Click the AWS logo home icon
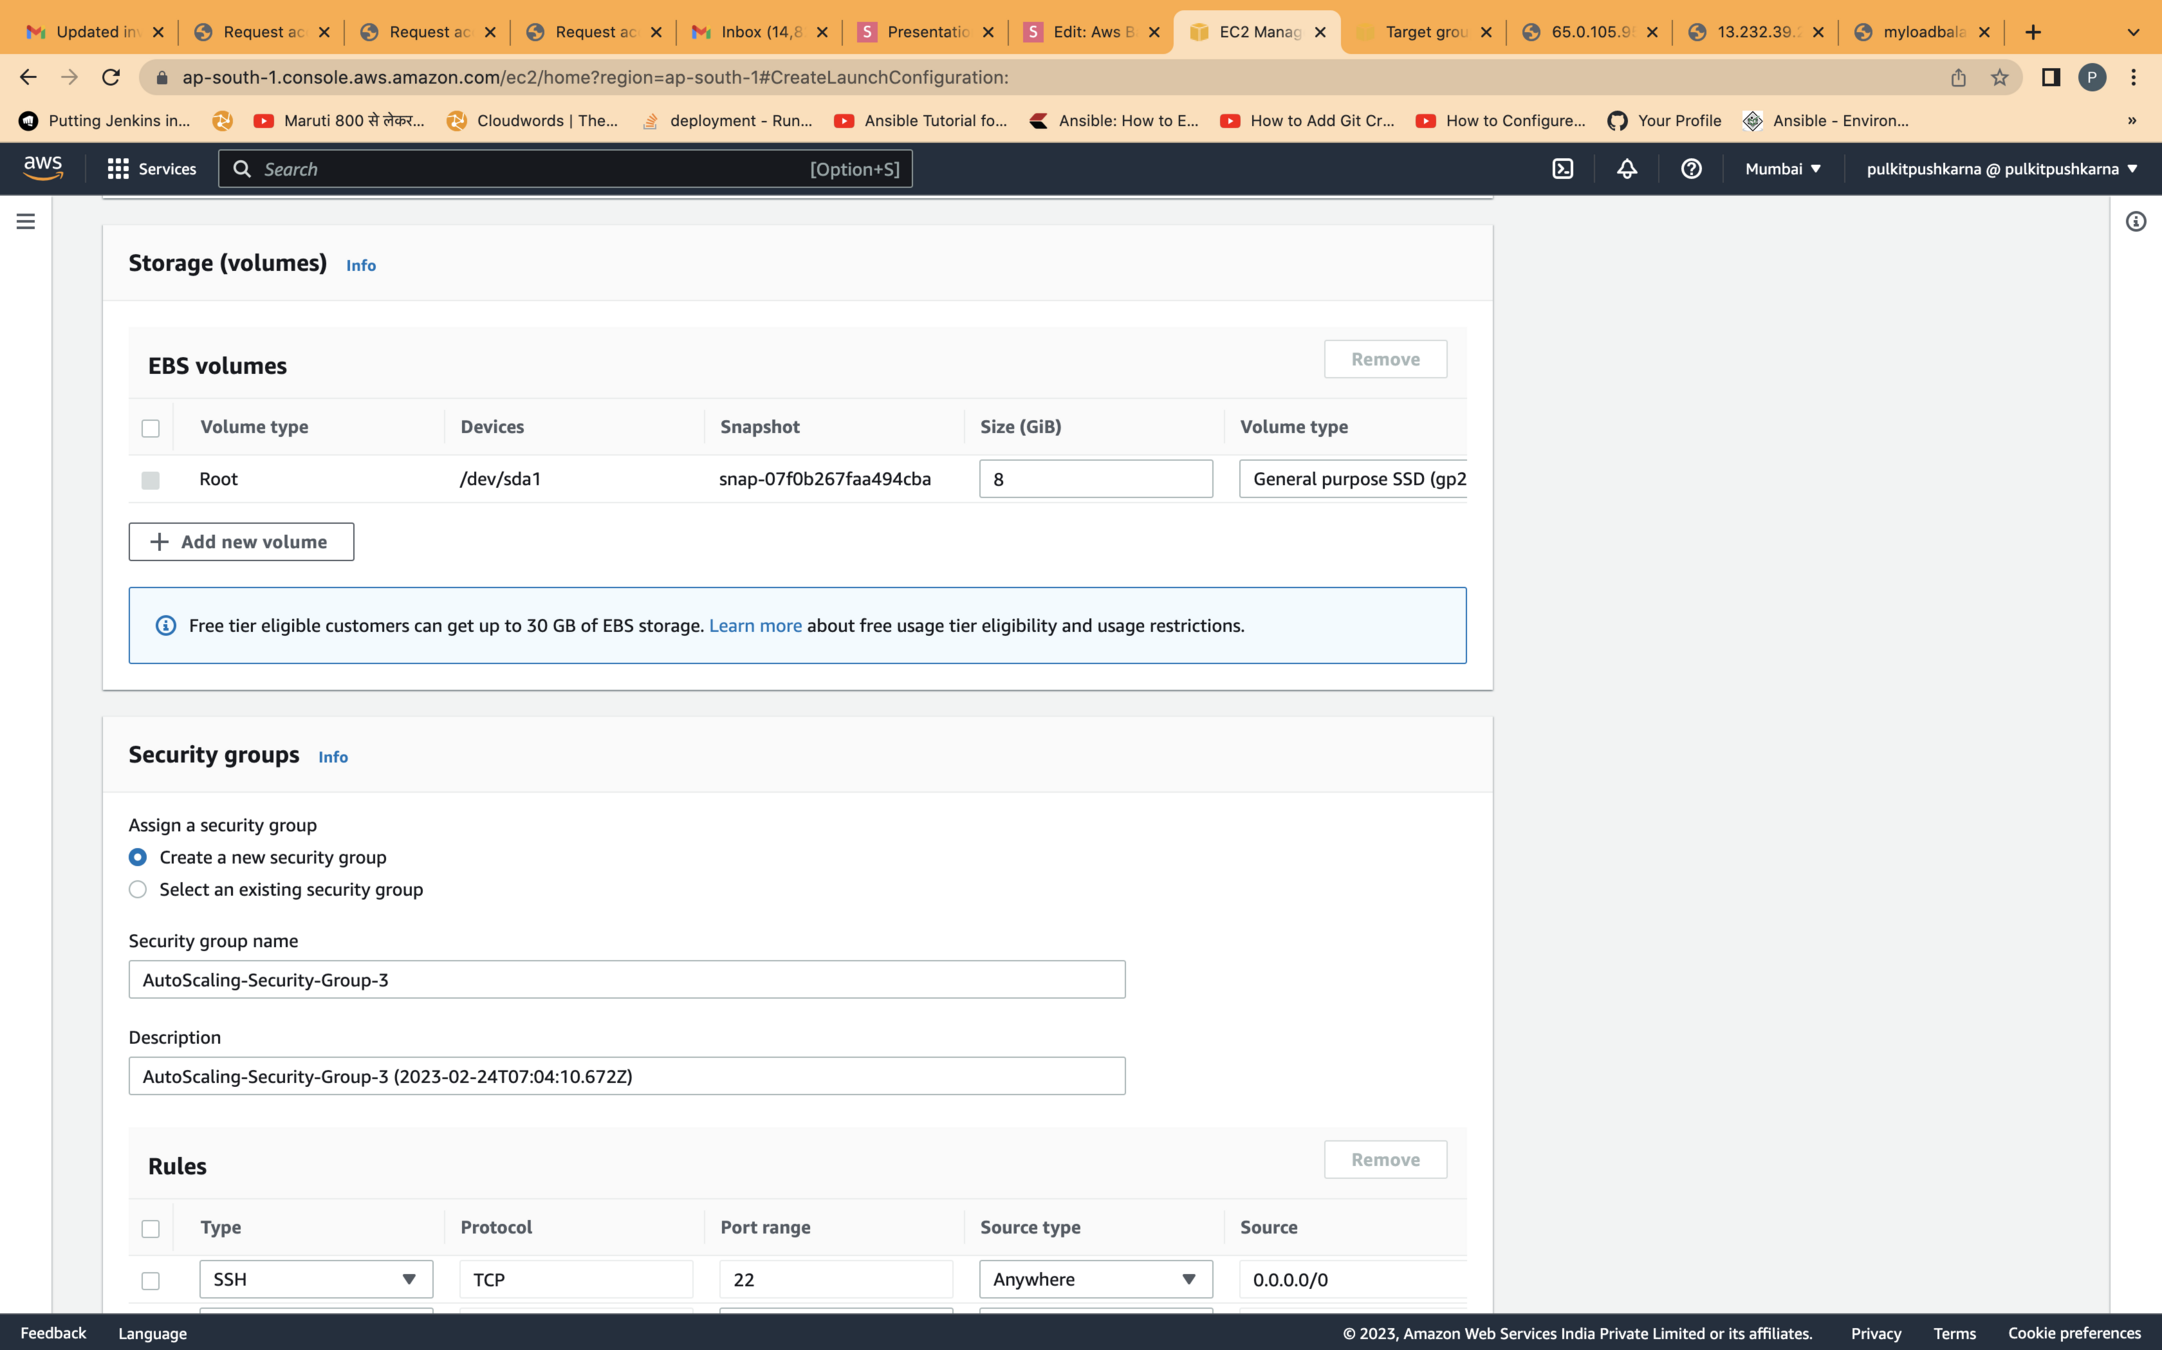The width and height of the screenshot is (2162, 1350). (43, 168)
